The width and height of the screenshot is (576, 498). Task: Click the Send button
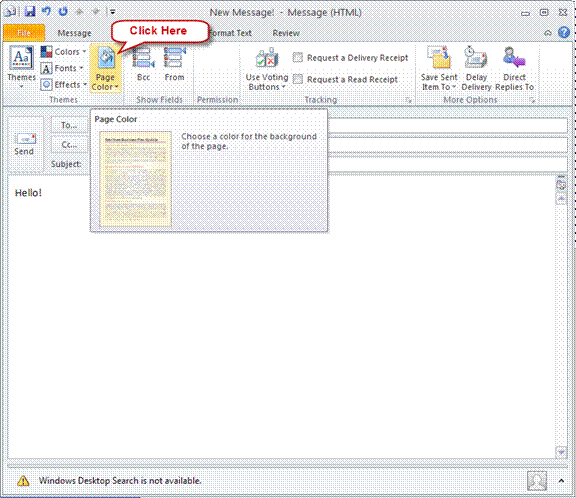[x=24, y=144]
